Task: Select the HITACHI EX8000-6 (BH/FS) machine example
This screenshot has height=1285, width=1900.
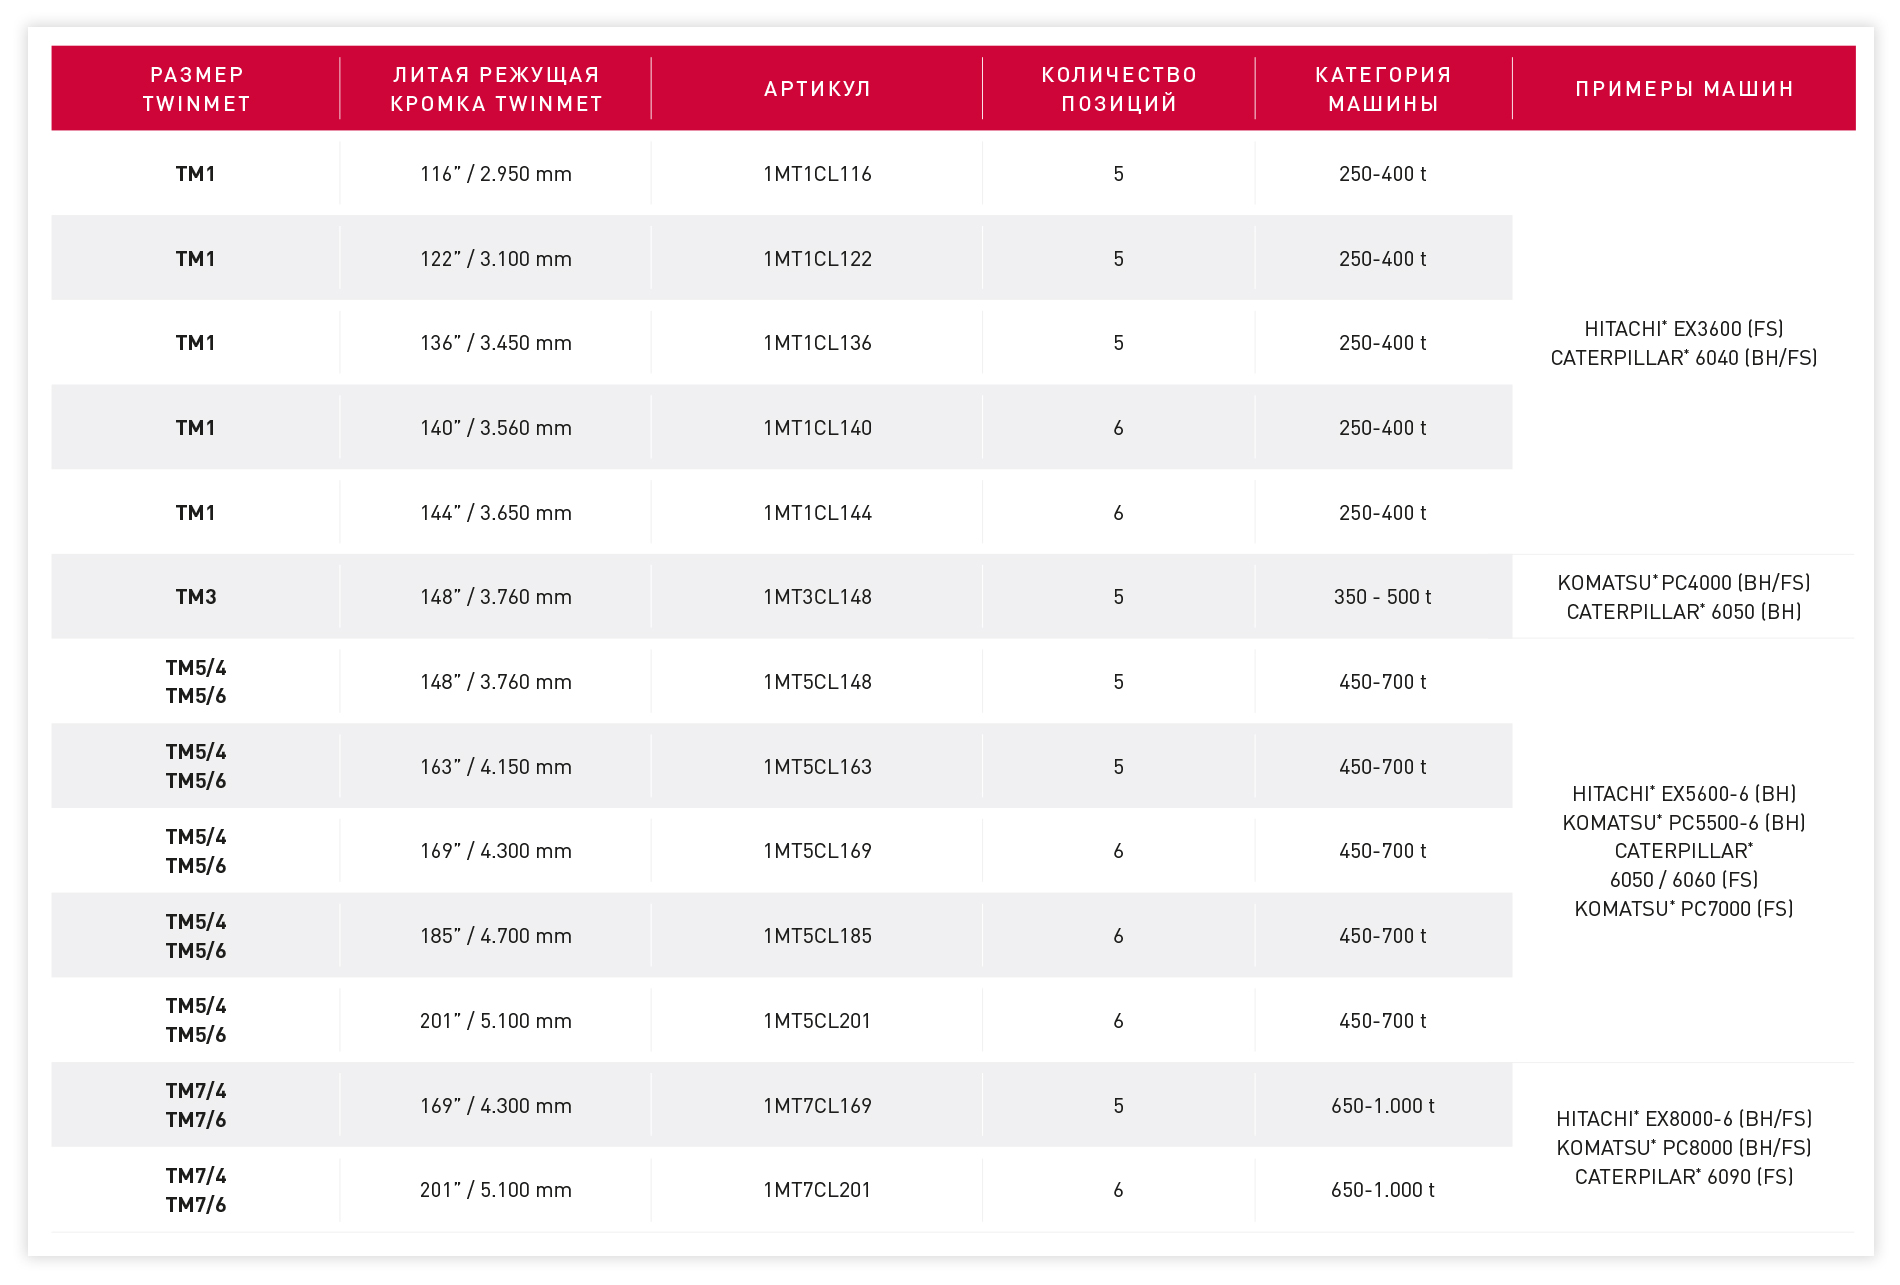Action: 1684,1119
